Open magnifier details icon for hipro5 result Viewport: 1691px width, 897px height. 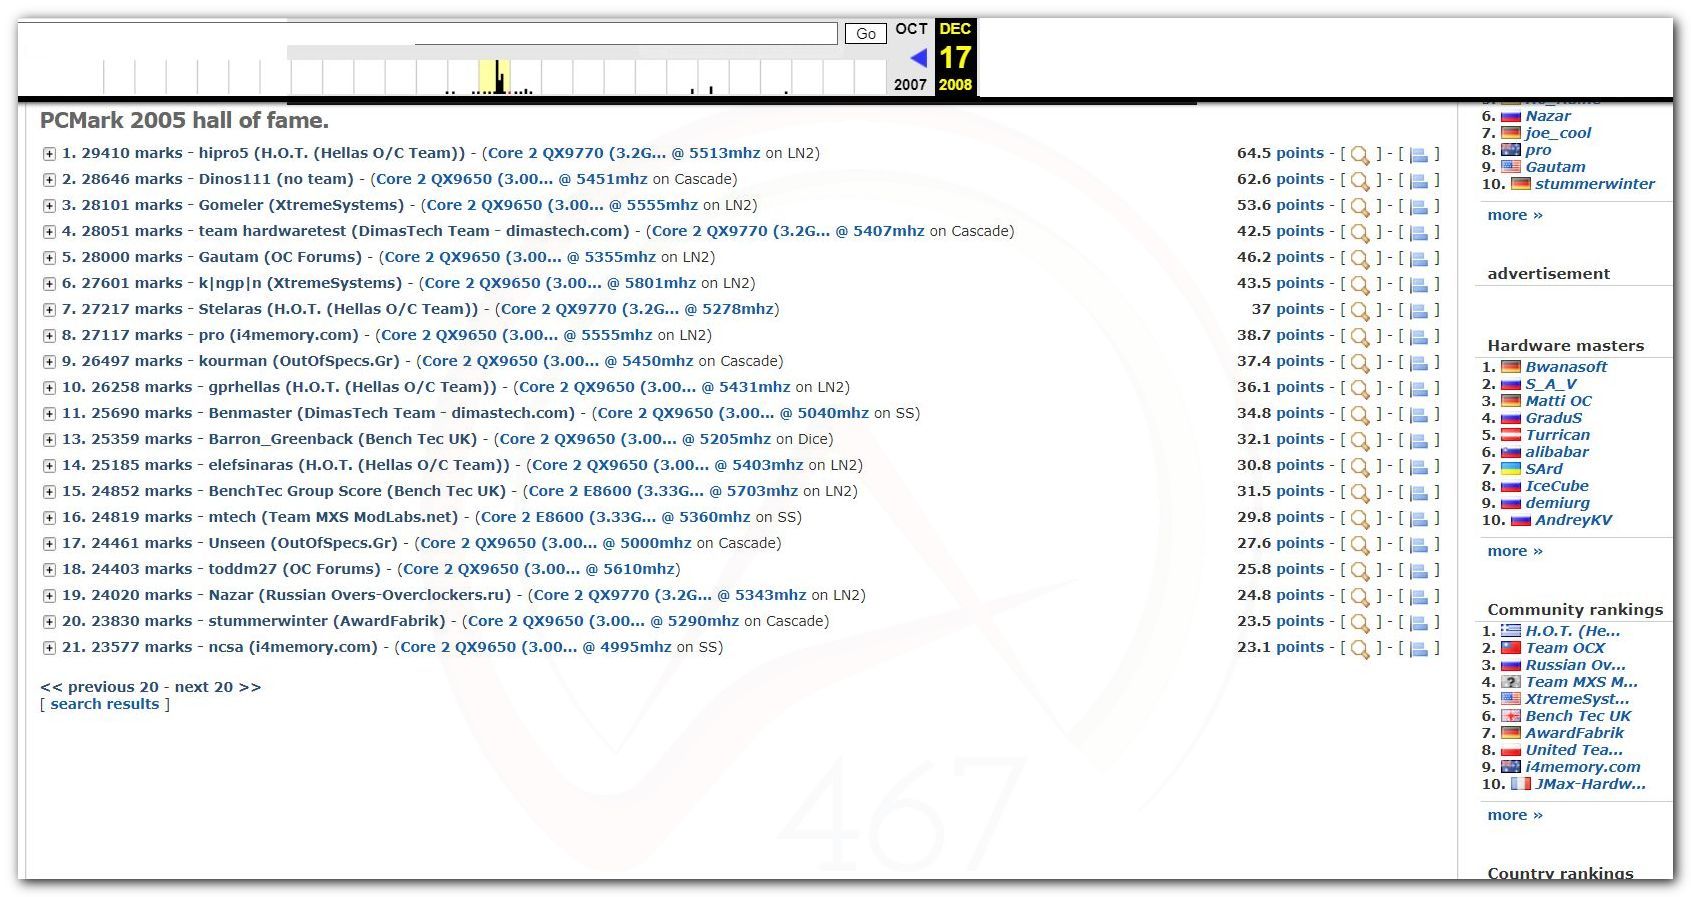tap(1360, 154)
